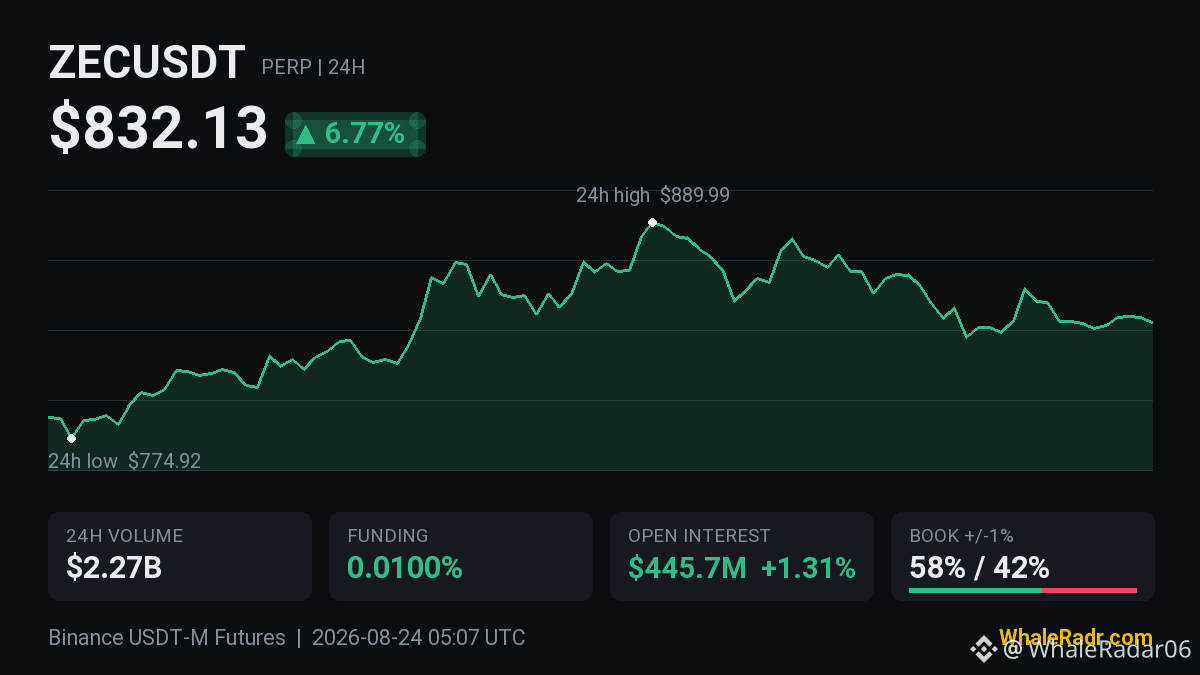Click the 58% / 42% book ratio
1200x675 pixels.
(x=979, y=568)
